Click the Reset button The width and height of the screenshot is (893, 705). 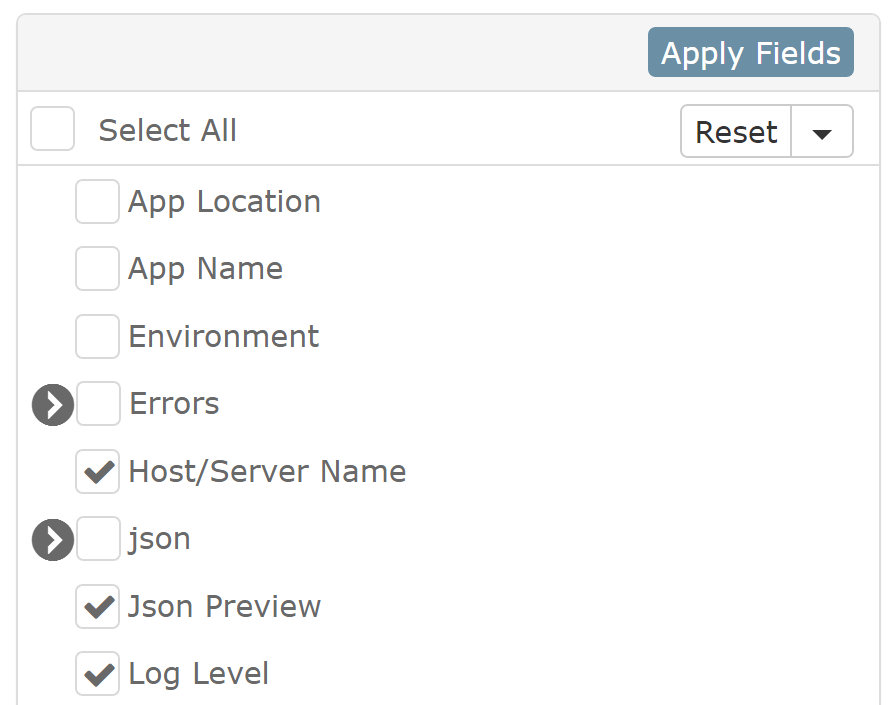tap(736, 132)
